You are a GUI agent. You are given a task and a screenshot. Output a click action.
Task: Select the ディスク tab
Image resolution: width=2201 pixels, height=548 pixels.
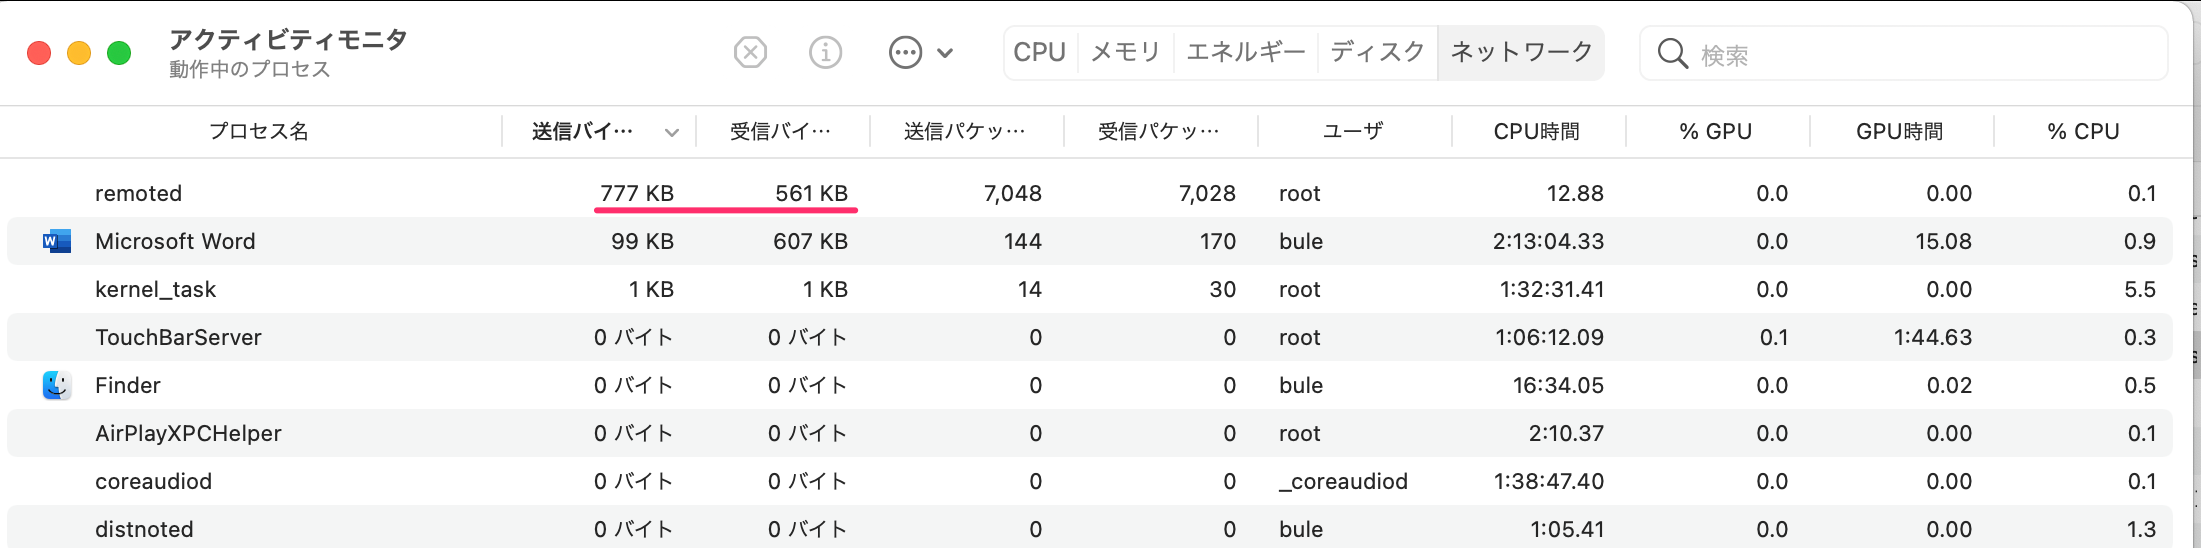point(1377,52)
